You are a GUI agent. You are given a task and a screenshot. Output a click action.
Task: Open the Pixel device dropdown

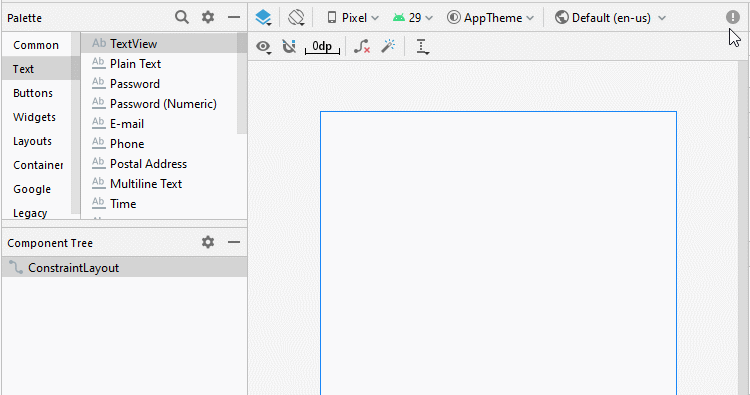(x=353, y=18)
